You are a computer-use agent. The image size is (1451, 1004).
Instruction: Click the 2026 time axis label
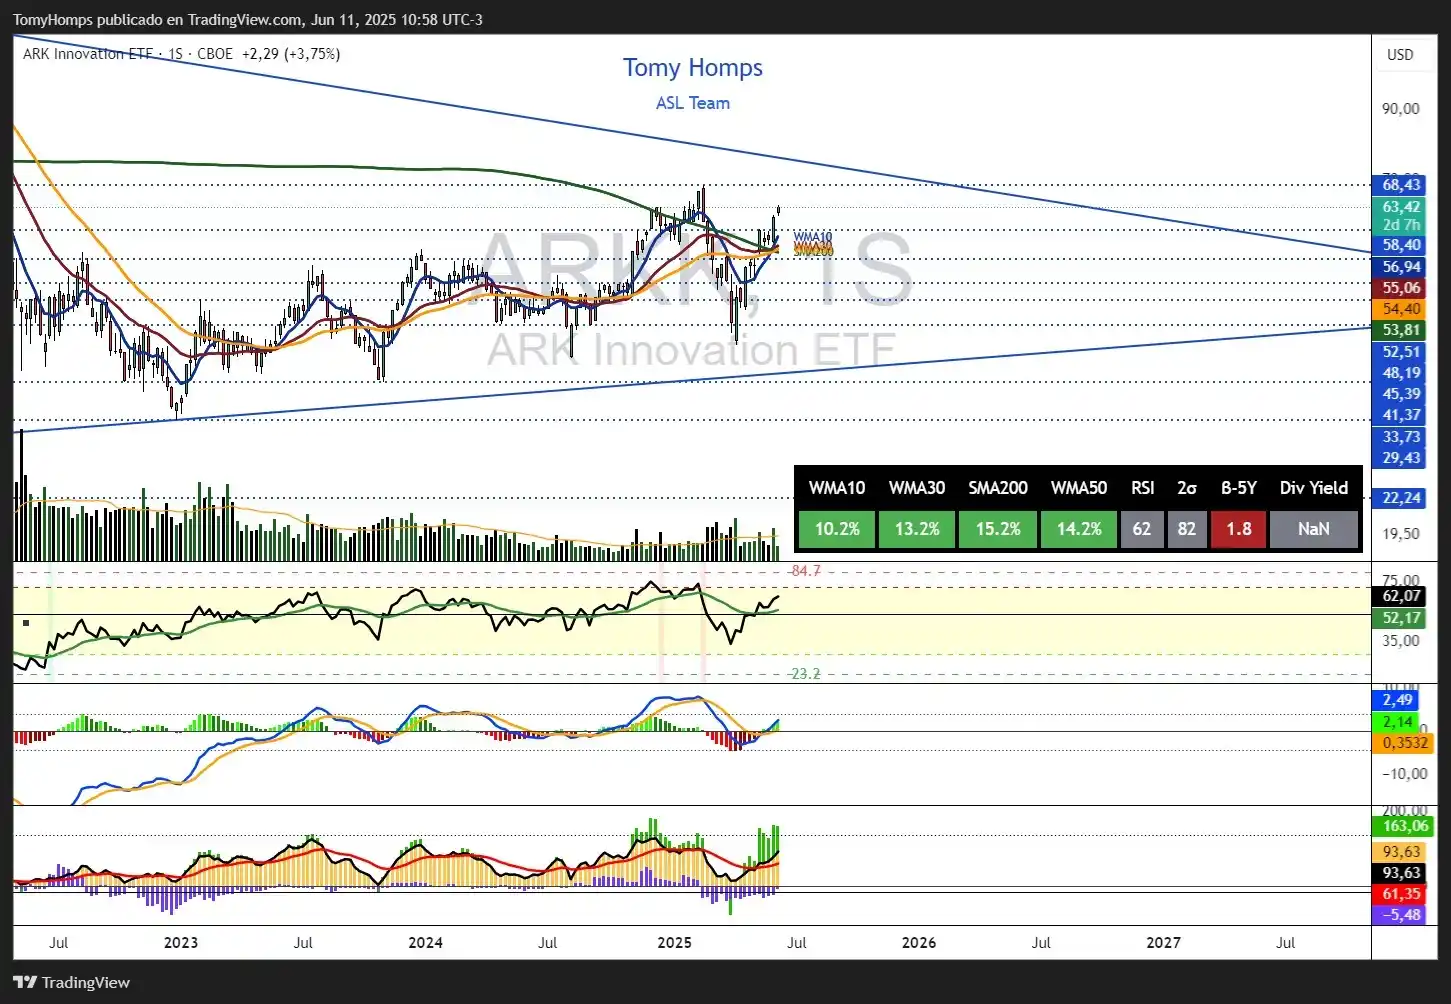click(919, 943)
